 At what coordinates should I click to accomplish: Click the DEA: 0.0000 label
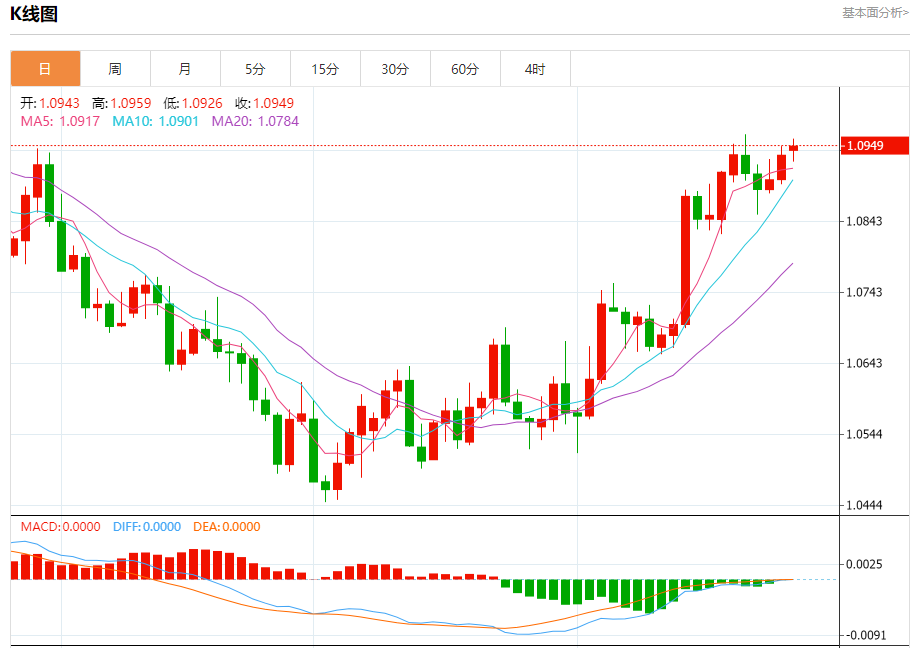tap(226, 527)
